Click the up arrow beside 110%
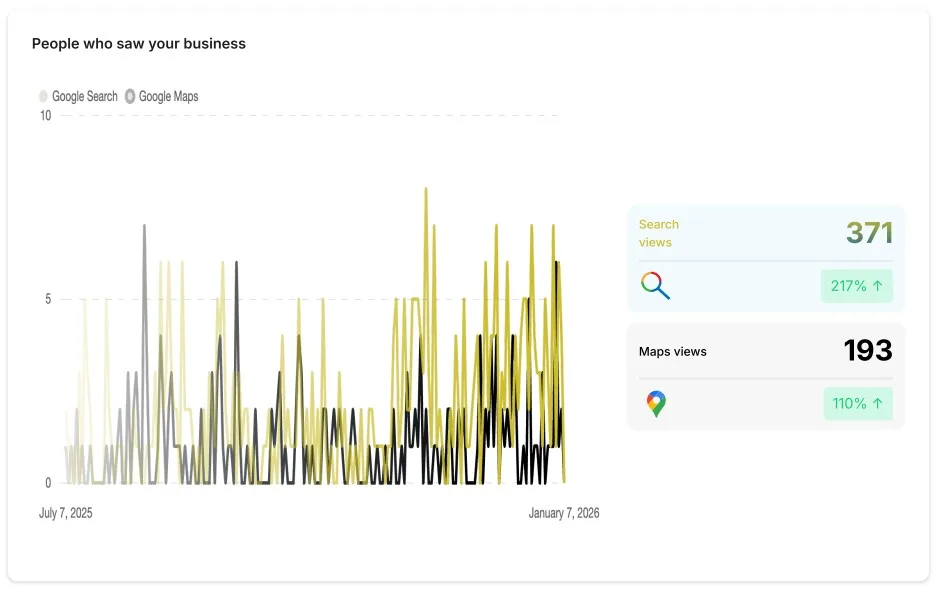 point(878,404)
